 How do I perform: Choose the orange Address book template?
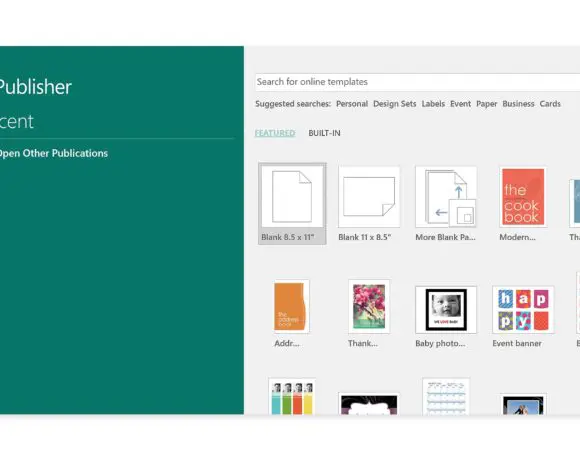coord(291,307)
